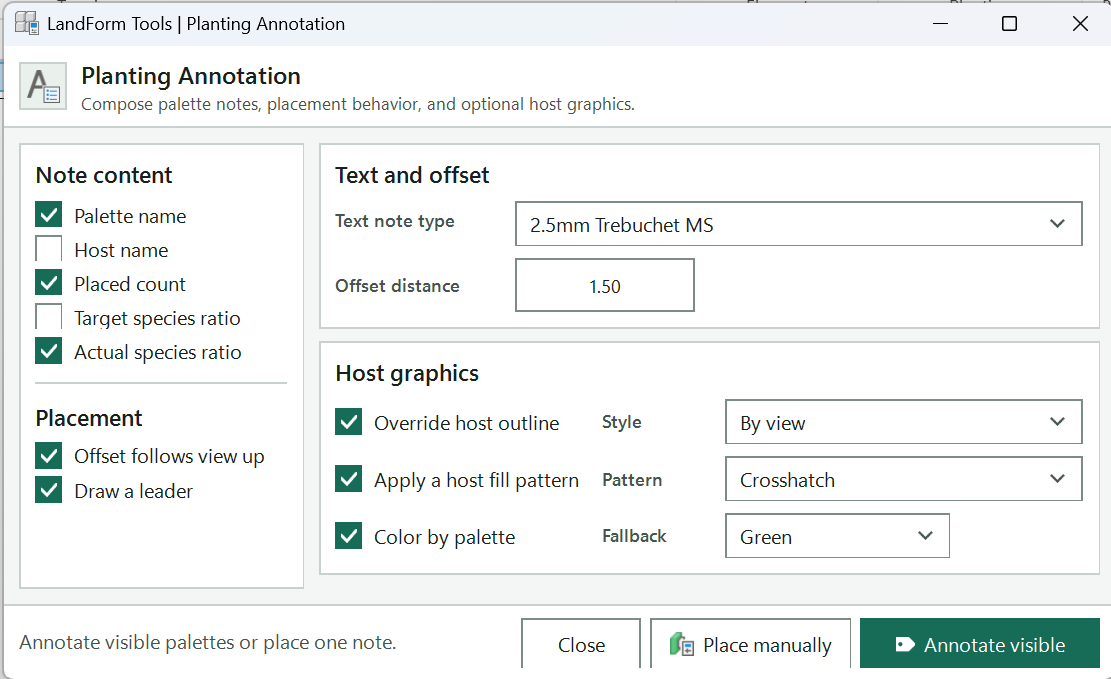The width and height of the screenshot is (1111, 679).
Task: Toggle Apply a host fill pattern
Action: tap(349, 479)
